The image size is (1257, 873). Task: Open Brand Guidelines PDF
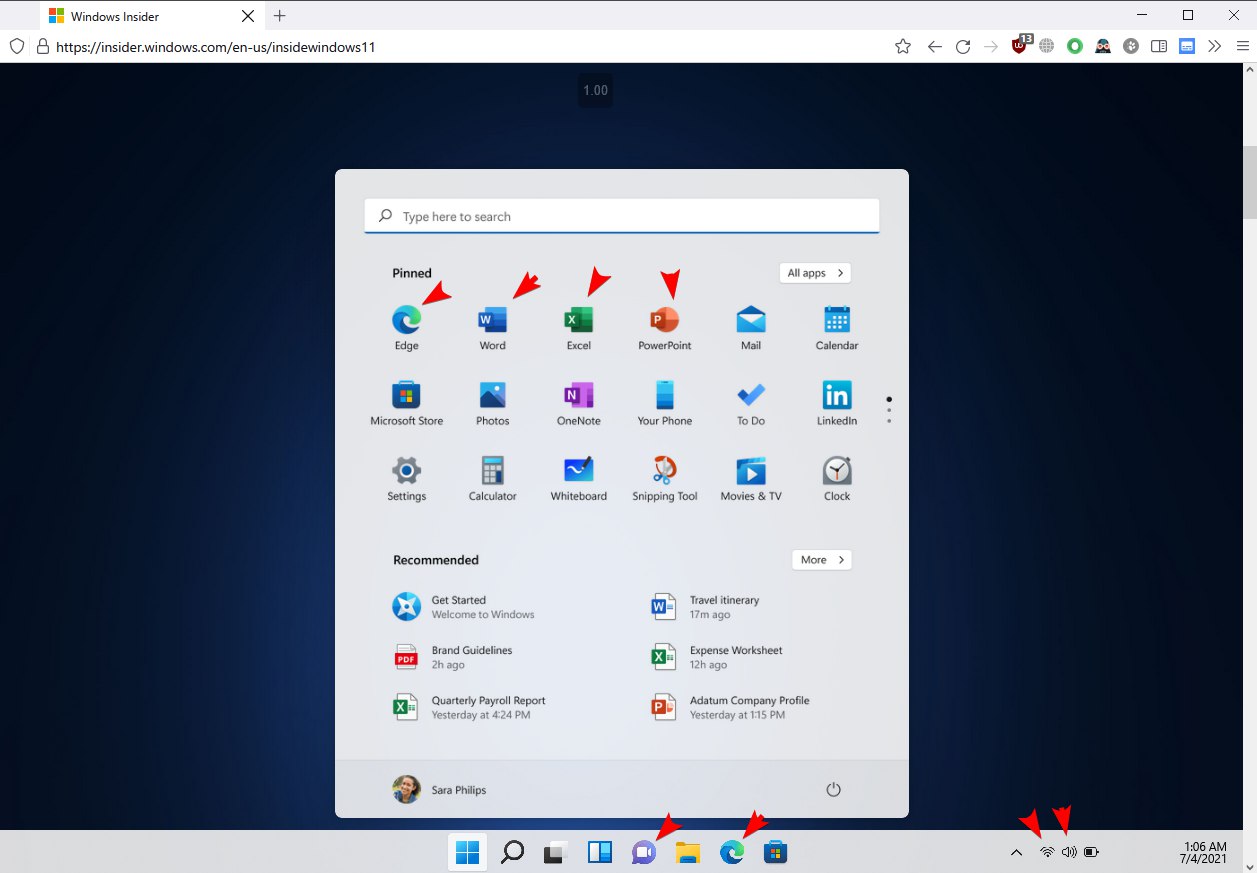pos(452,657)
